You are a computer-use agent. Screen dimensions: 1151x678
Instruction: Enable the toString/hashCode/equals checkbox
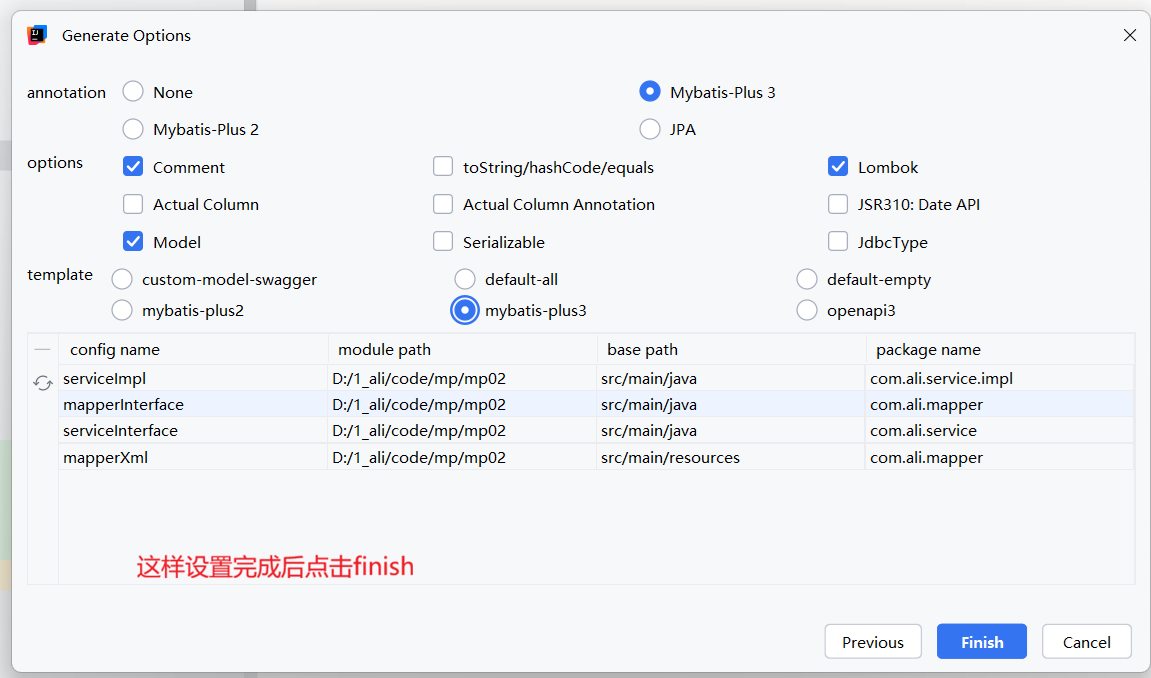pyautogui.click(x=443, y=167)
